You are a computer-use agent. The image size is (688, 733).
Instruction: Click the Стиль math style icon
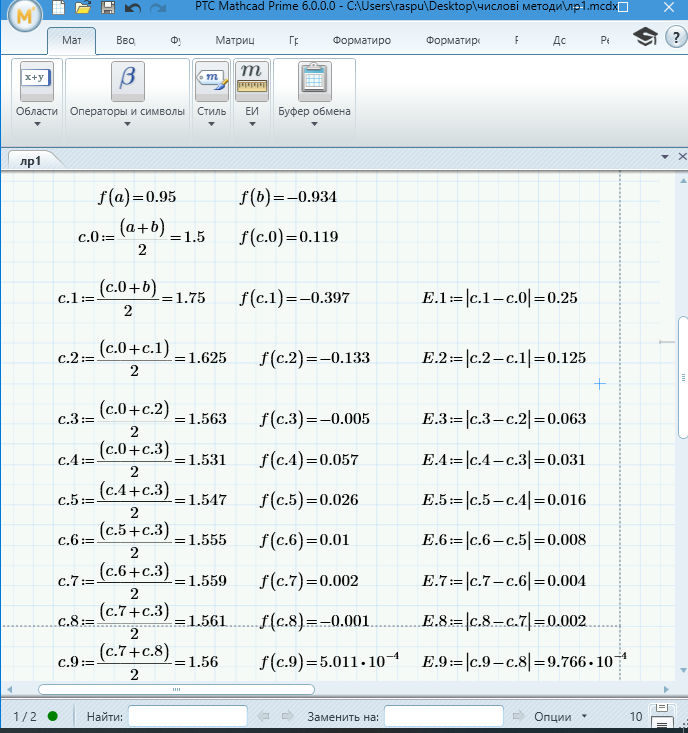[x=211, y=79]
